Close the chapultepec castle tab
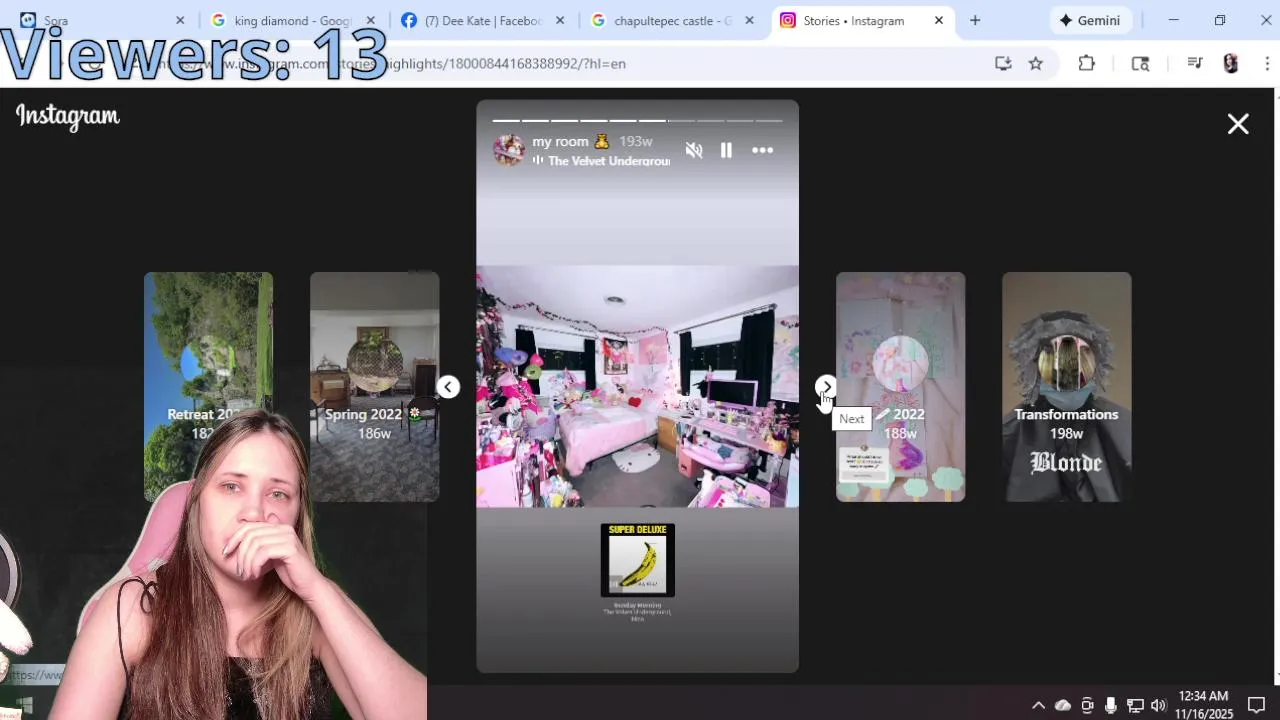The image size is (1280, 720). pyautogui.click(x=749, y=20)
